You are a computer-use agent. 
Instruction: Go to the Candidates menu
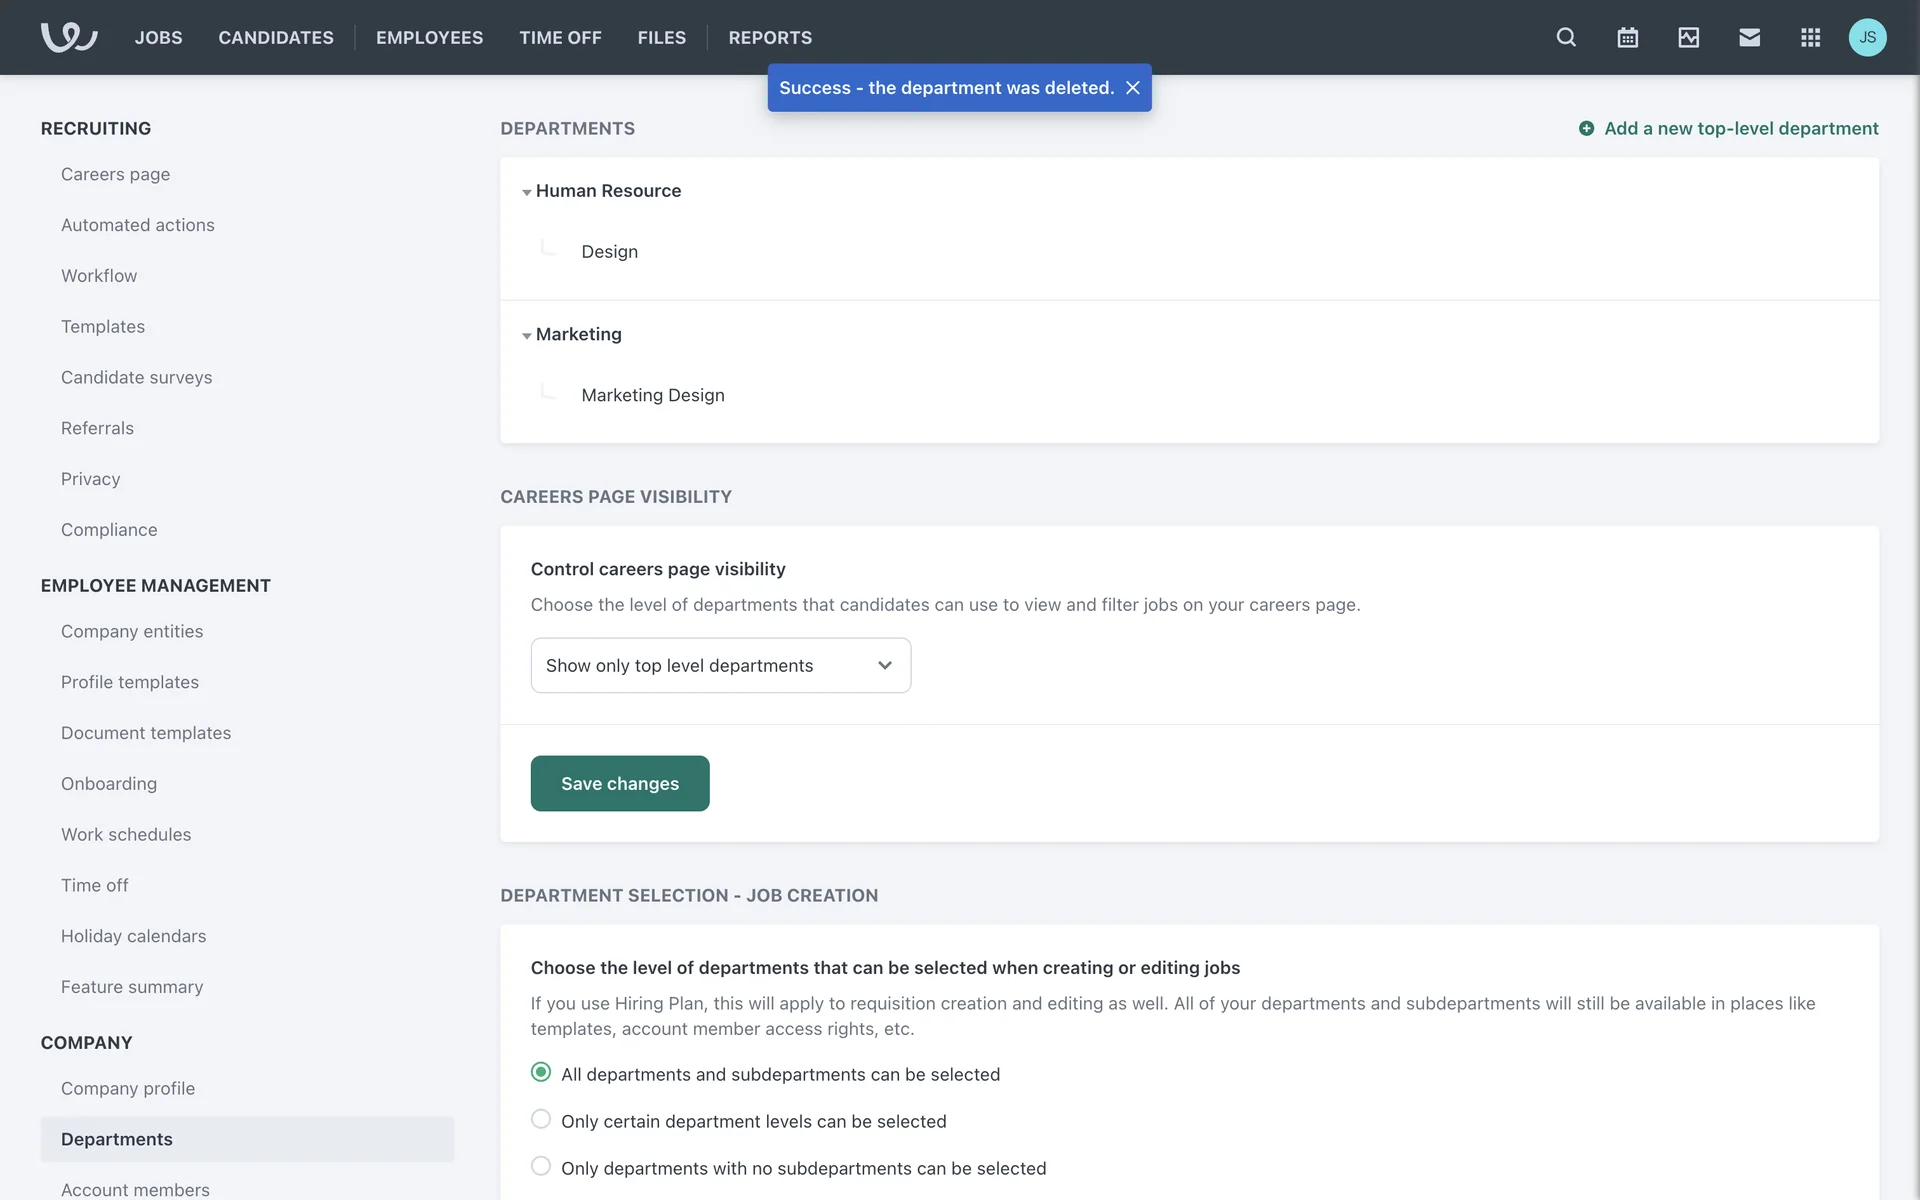pos(276,37)
